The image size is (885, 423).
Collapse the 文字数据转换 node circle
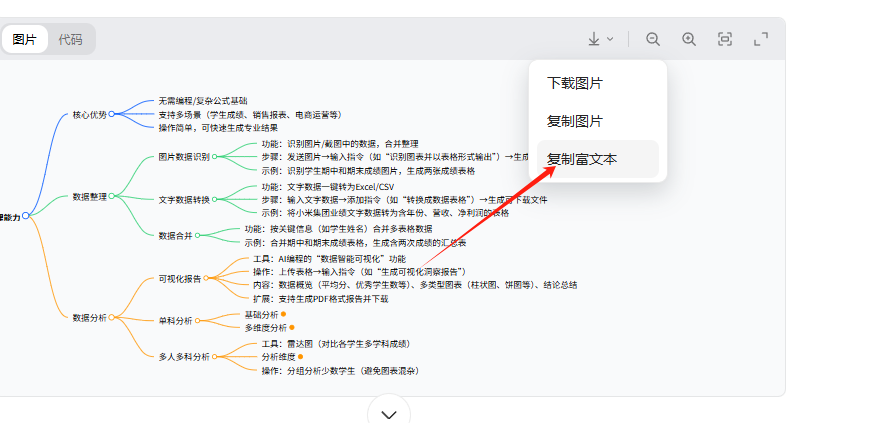[214, 199]
